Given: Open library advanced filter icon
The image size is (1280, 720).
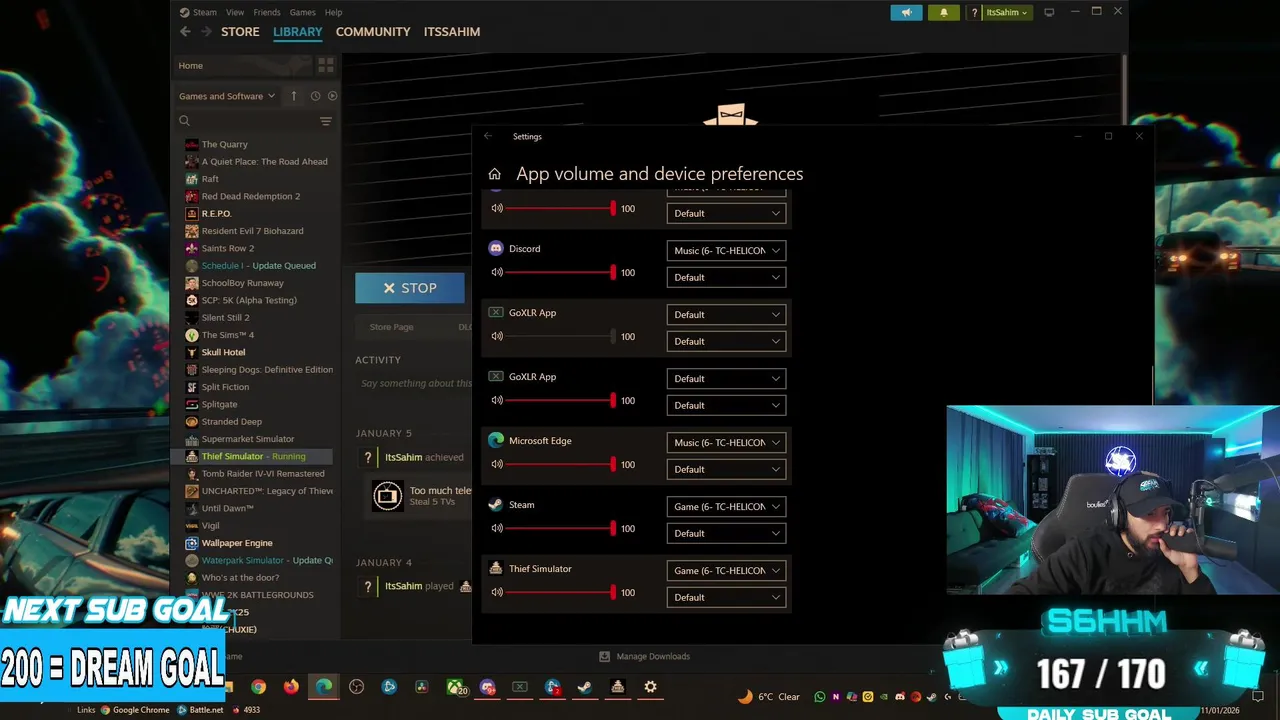Looking at the screenshot, I should [326, 121].
